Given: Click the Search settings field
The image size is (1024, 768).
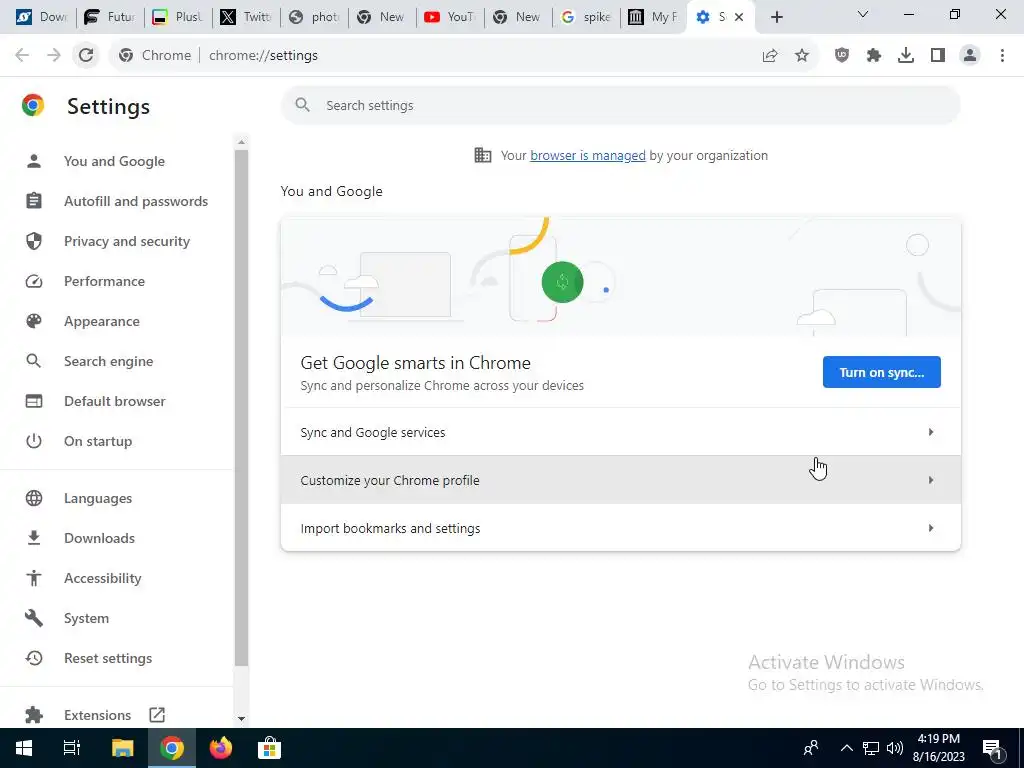Looking at the screenshot, I should click(620, 105).
